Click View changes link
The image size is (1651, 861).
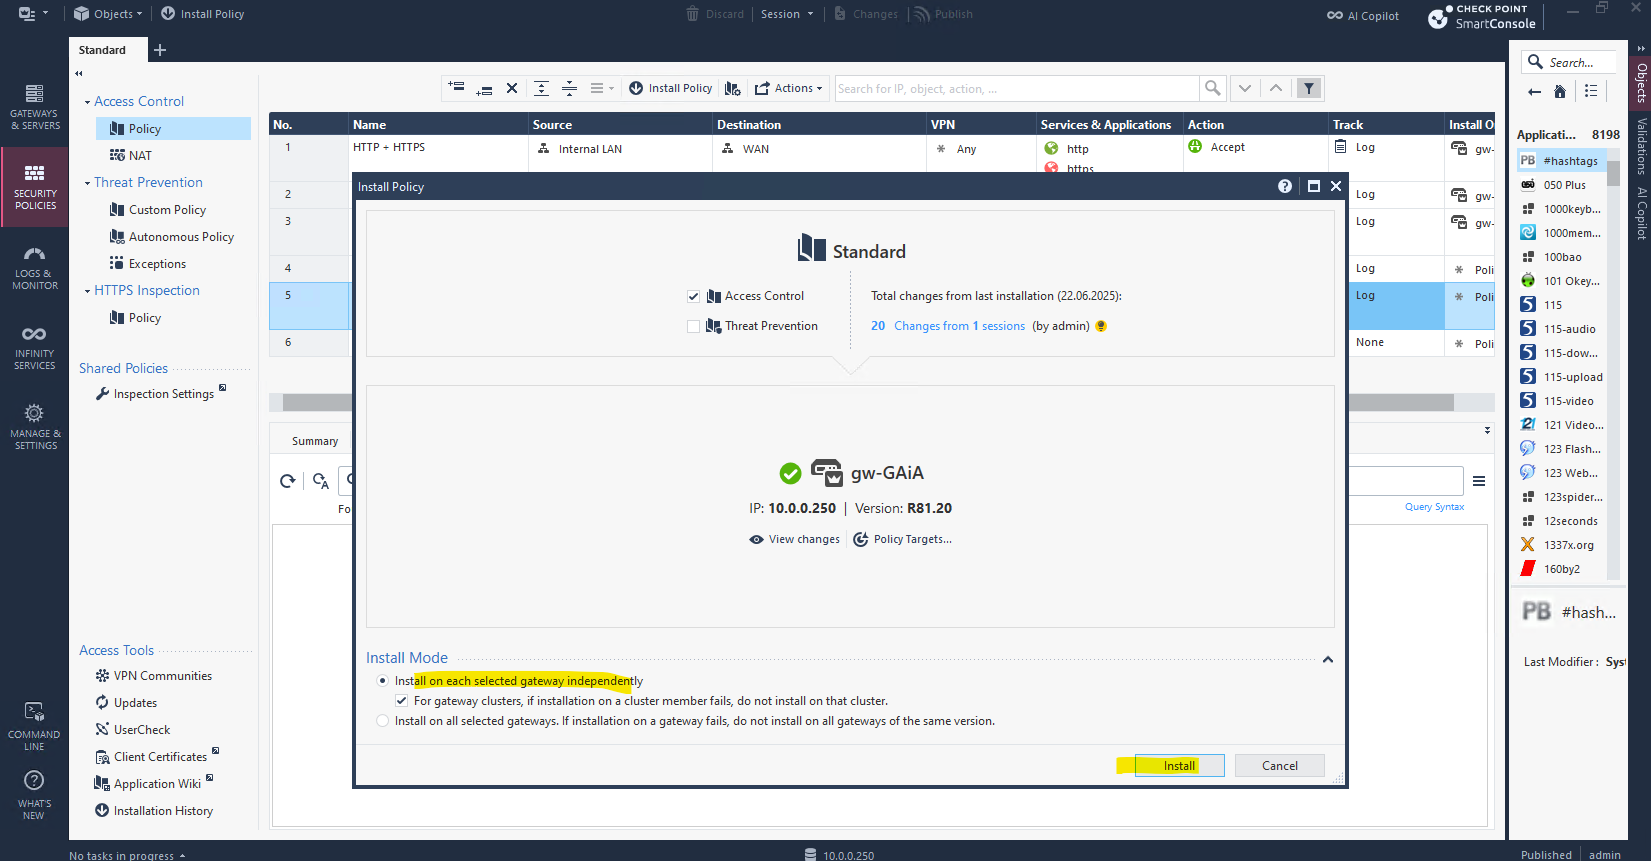[x=795, y=539]
